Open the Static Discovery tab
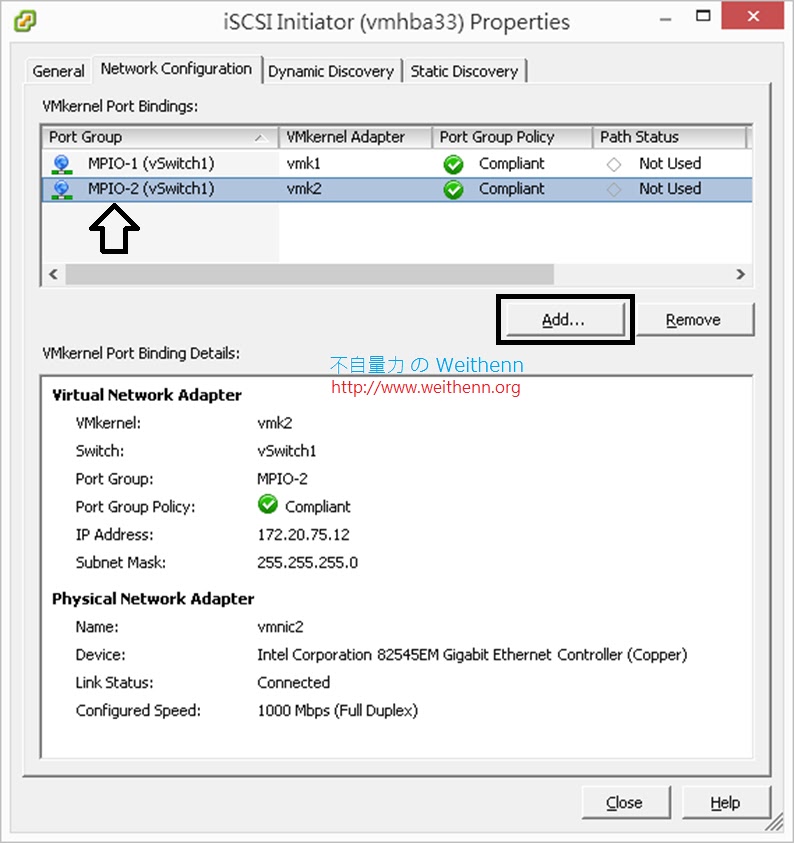Viewport: 795px width, 844px height. pos(464,71)
